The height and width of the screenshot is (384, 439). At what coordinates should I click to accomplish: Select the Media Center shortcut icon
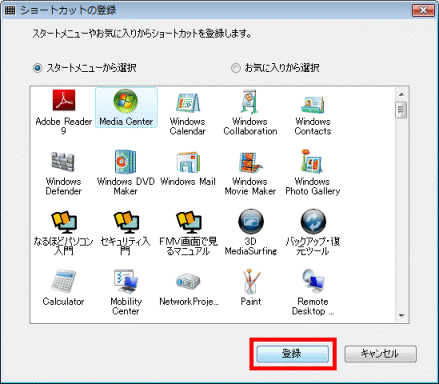click(126, 101)
